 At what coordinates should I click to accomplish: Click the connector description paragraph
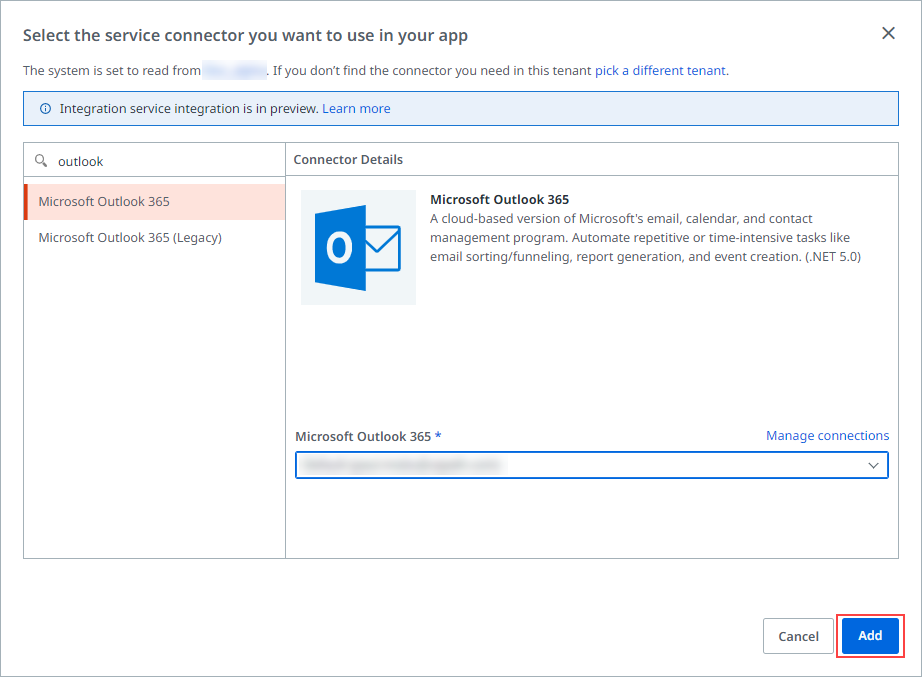tap(645, 238)
